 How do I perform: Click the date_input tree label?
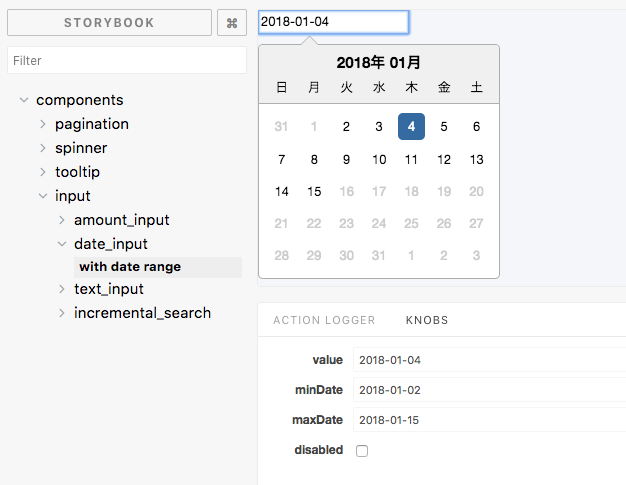tap(111, 244)
